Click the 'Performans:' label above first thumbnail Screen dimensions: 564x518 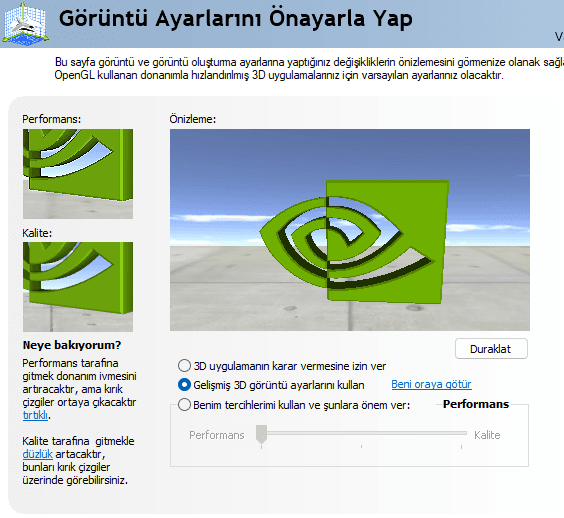coord(52,119)
